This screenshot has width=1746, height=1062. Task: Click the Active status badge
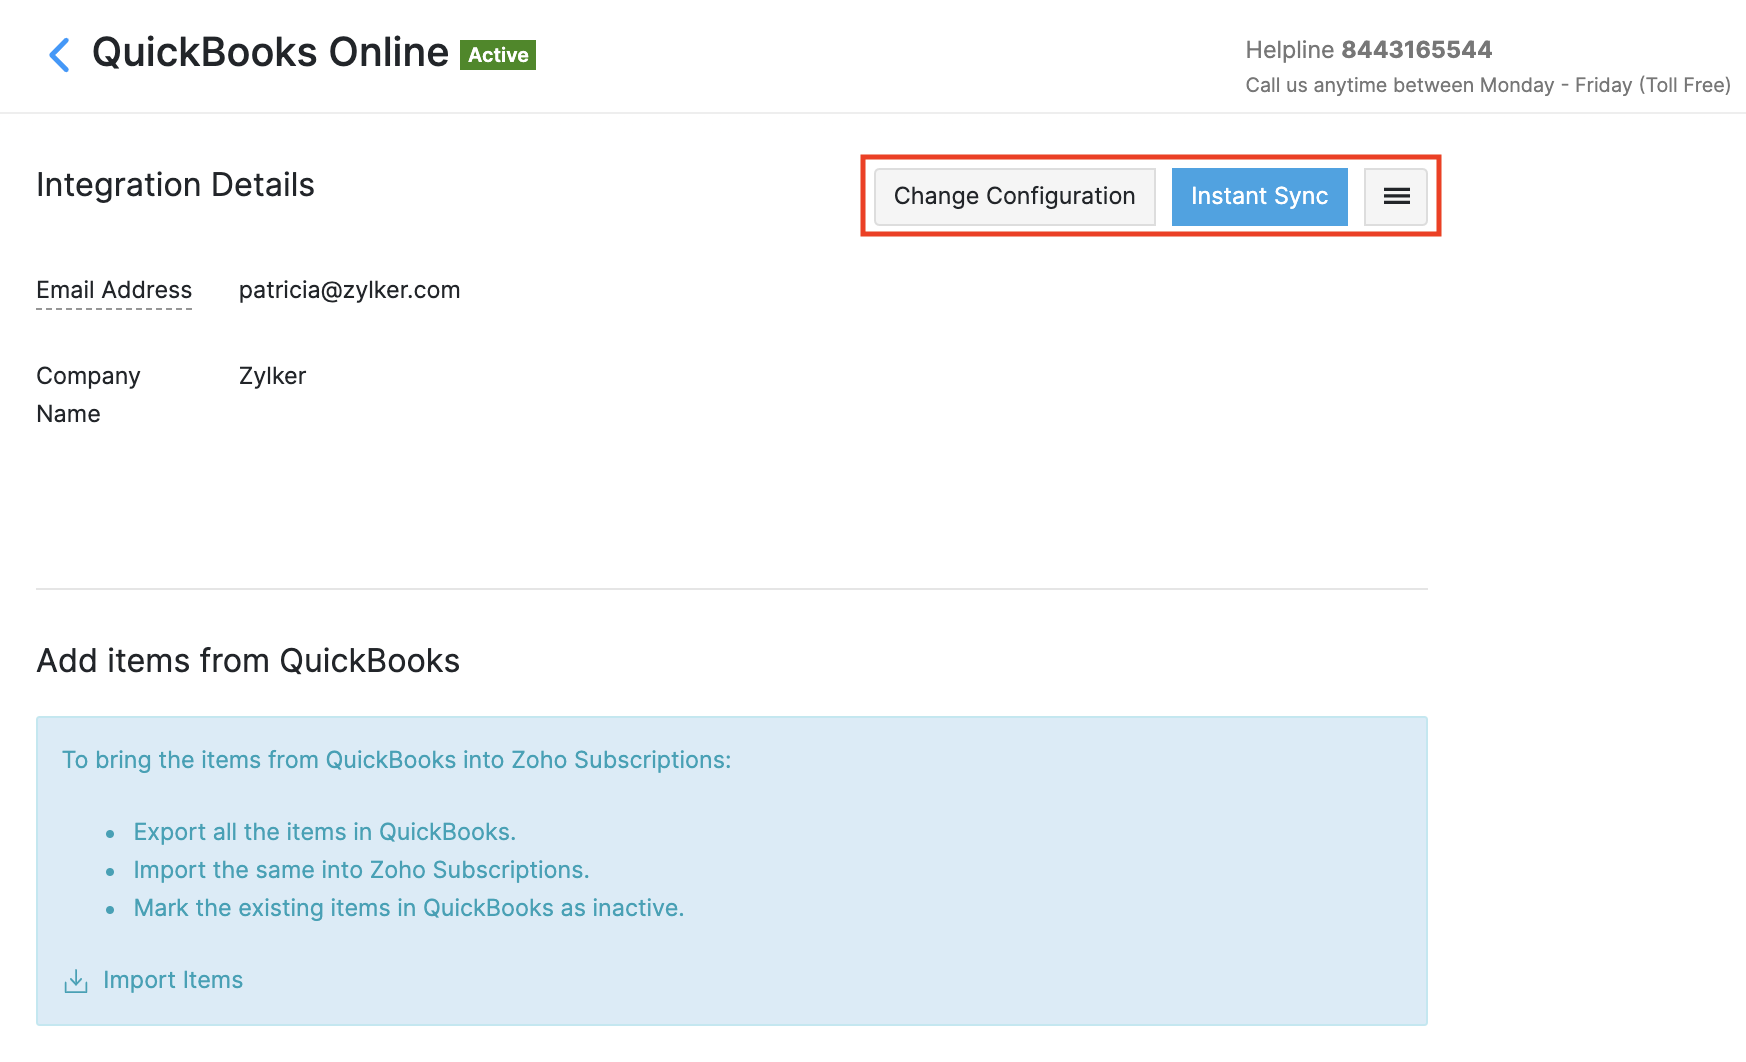pos(498,55)
